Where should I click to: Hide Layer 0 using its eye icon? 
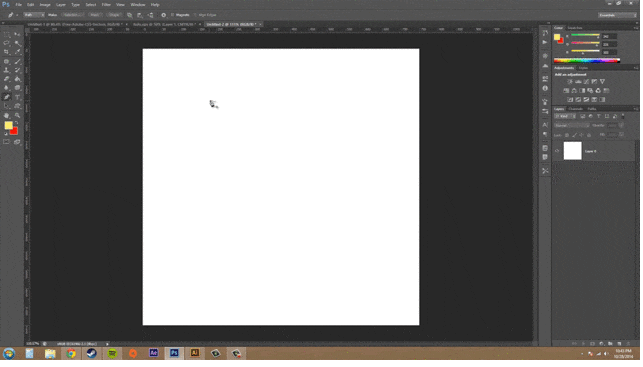(557, 151)
